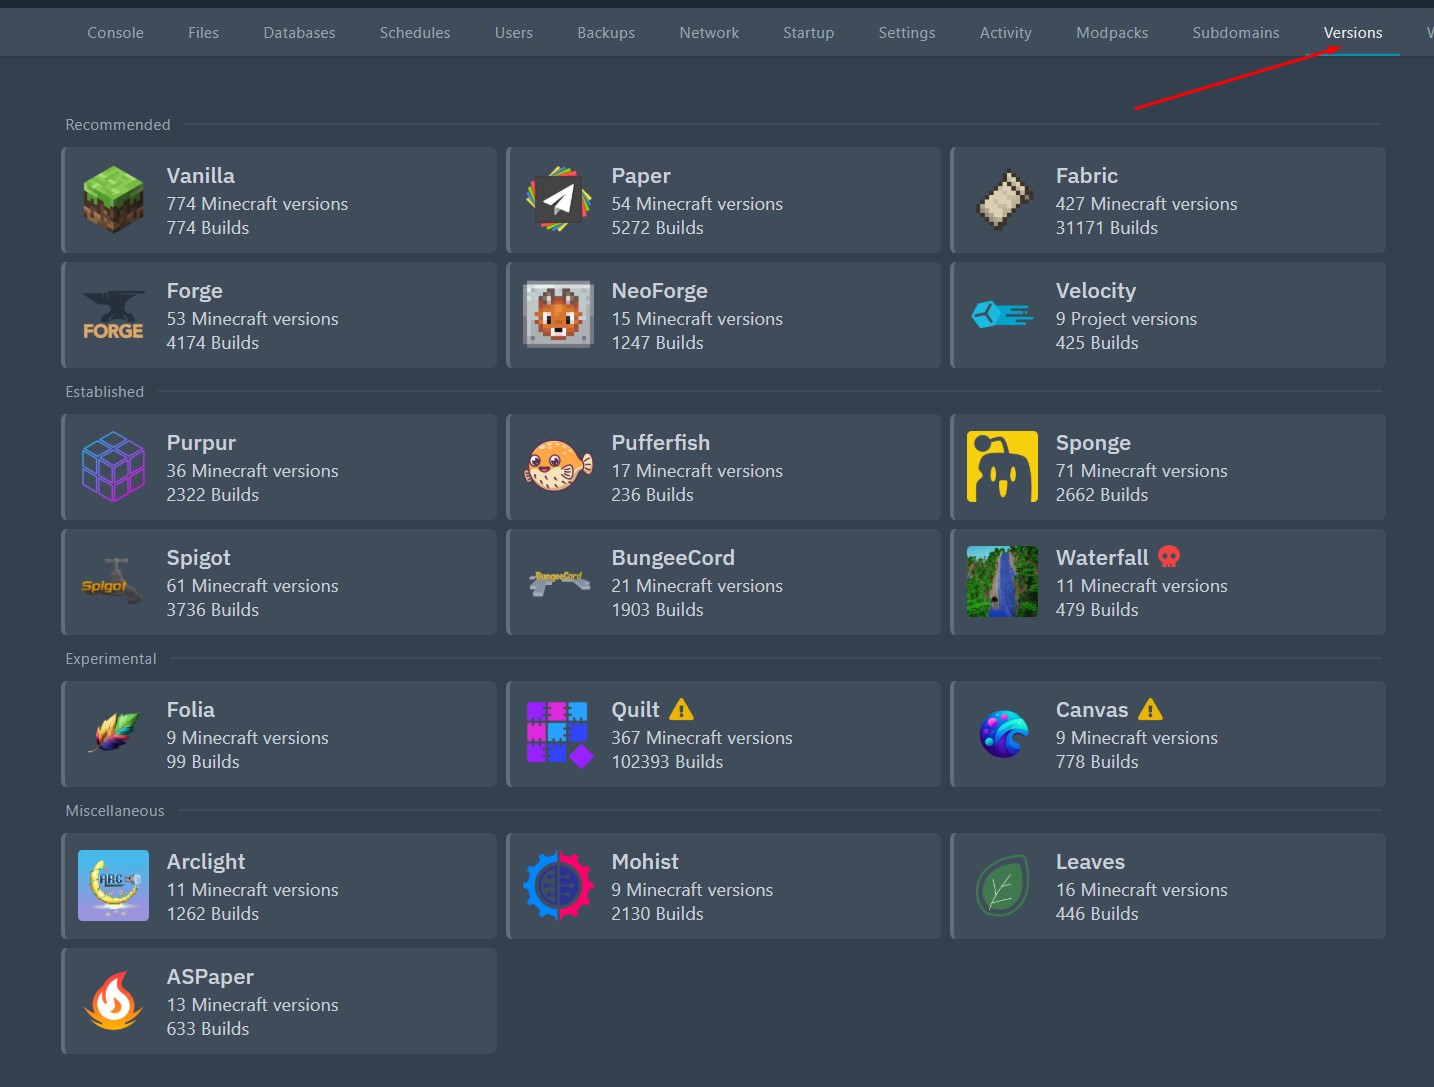Switch to the Console tab
The height and width of the screenshot is (1087, 1434).
[115, 33]
